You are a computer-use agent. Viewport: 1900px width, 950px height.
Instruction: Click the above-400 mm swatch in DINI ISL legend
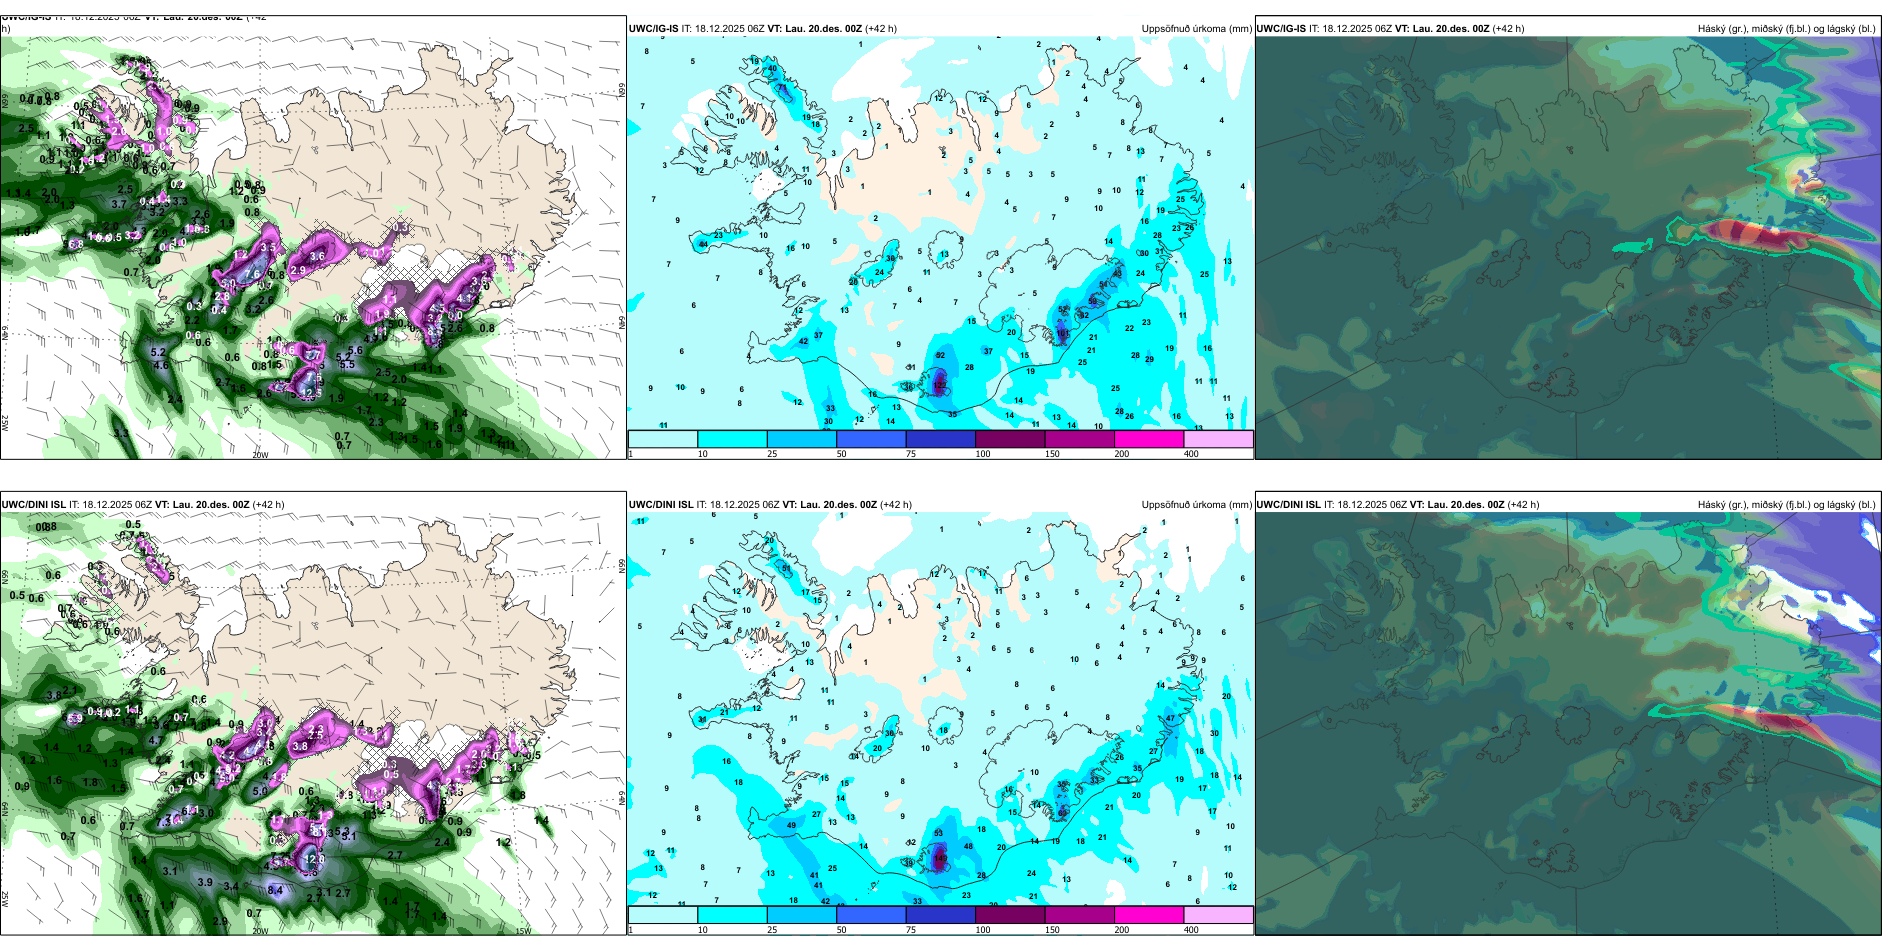coord(1219,915)
